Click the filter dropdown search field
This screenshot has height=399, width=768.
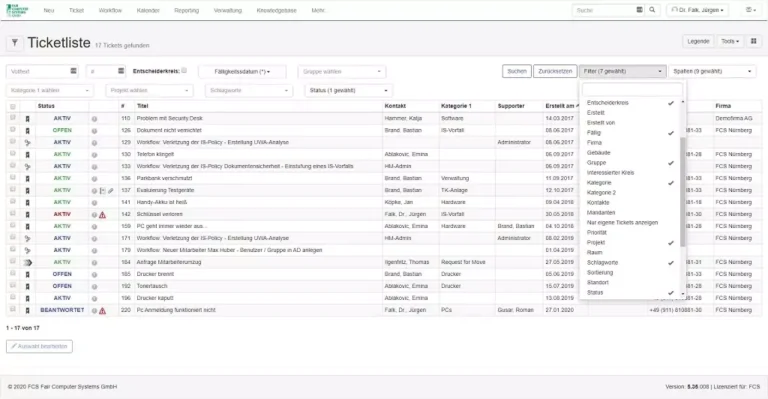coord(632,90)
